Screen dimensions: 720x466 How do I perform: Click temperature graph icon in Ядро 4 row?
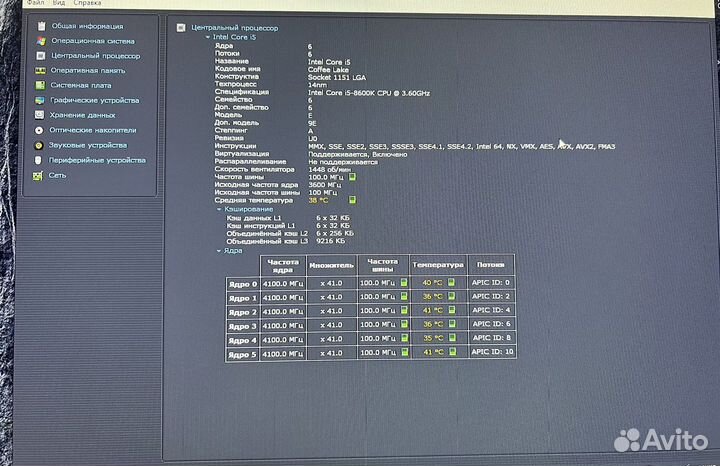(452, 338)
